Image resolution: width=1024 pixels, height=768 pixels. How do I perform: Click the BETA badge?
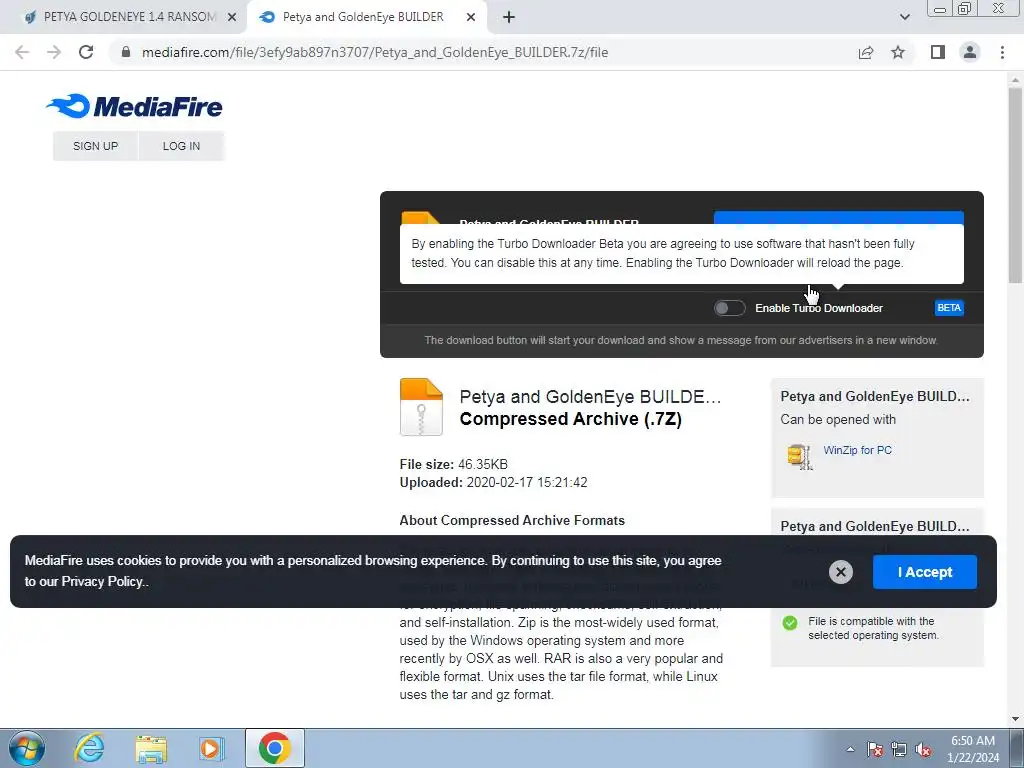949,308
